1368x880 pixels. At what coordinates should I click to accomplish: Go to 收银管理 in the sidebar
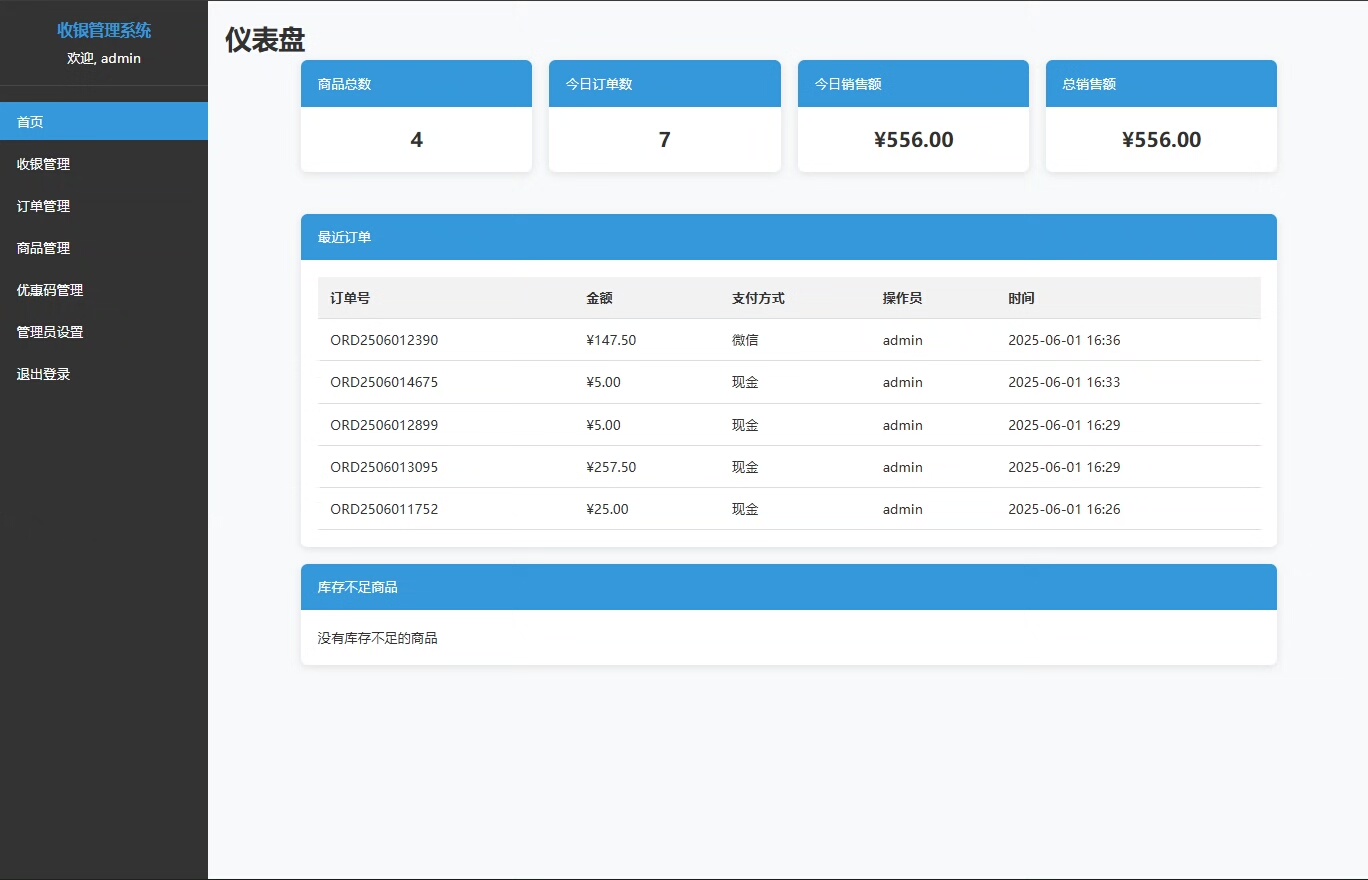(x=103, y=164)
